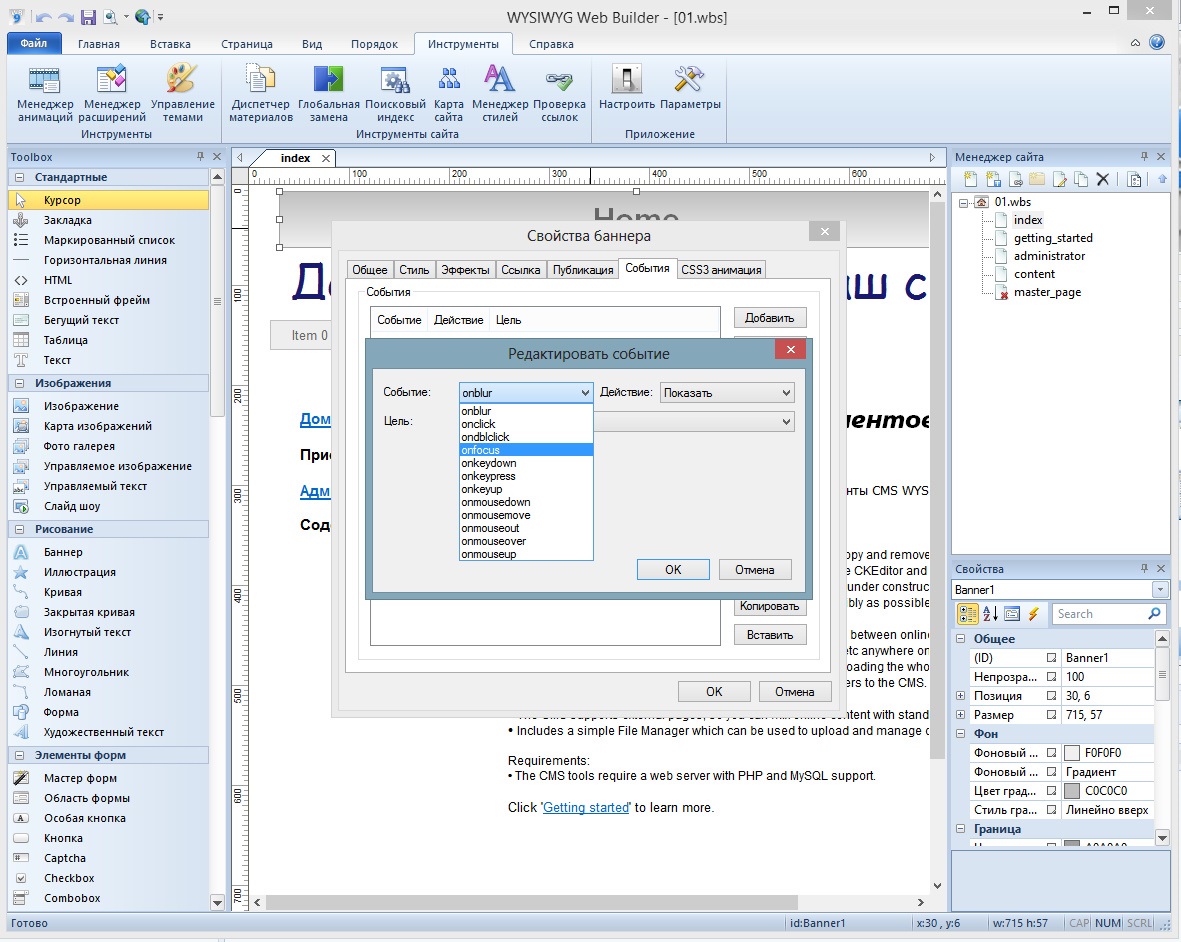The width and height of the screenshot is (1181, 942).
Task: Click OK in Свойства баннера dialog
Action: (714, 691)
